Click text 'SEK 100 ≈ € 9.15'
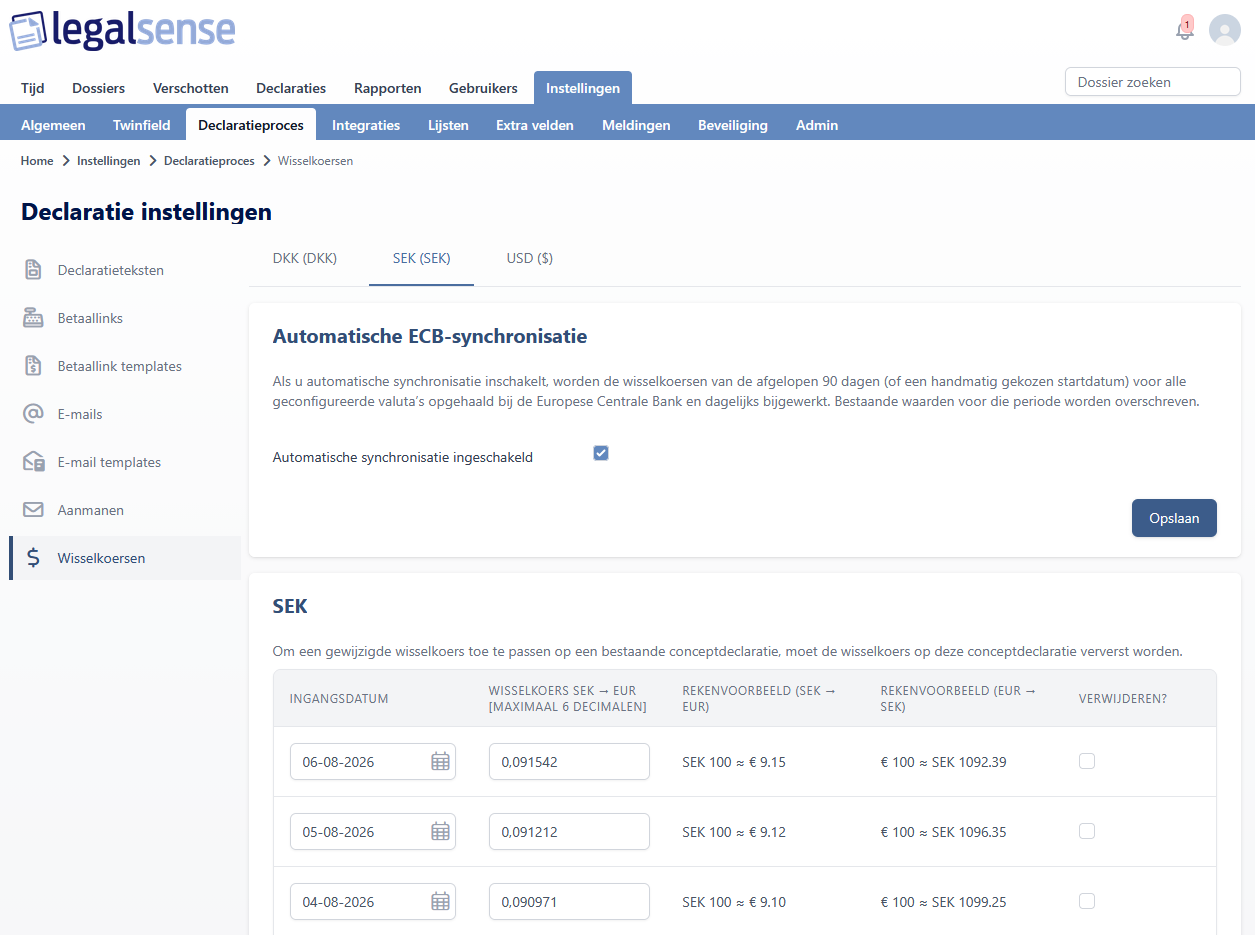 tap(734, 762)
